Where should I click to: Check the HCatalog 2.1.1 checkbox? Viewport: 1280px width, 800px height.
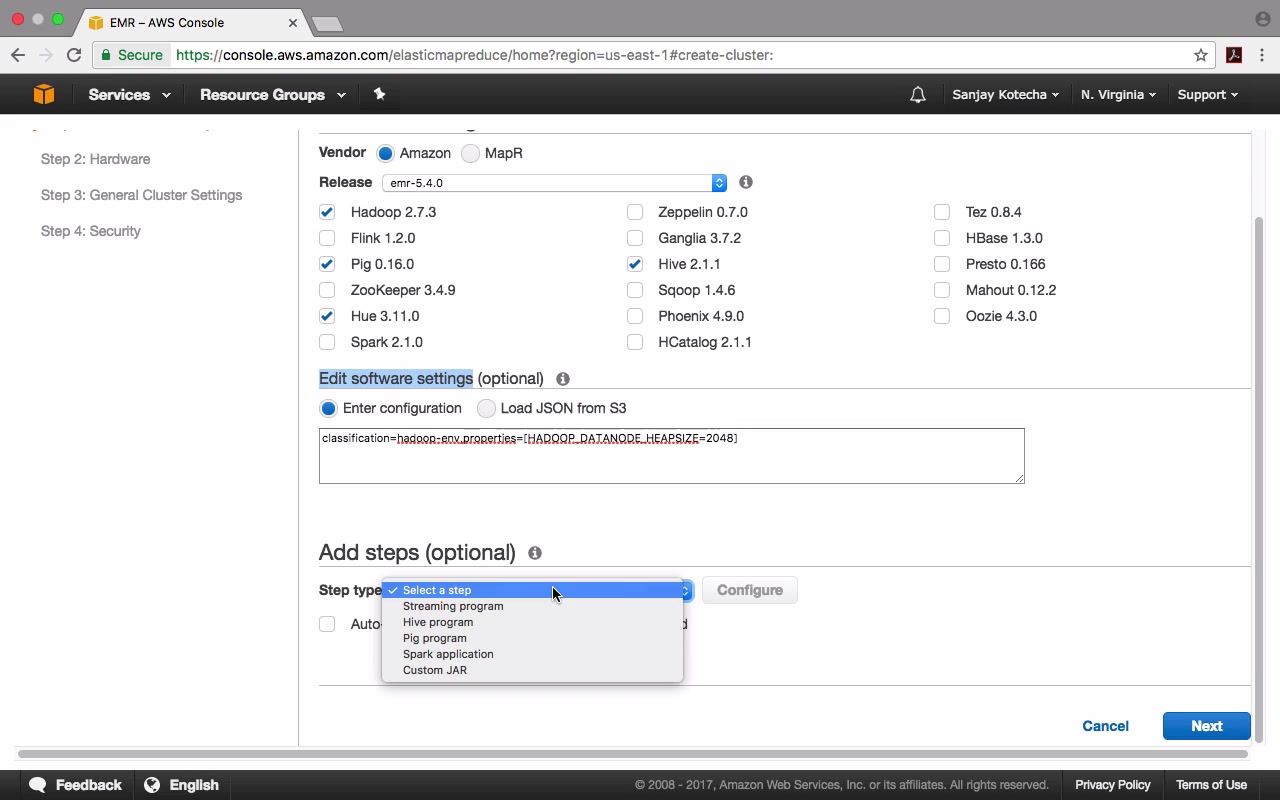[635, 342]
